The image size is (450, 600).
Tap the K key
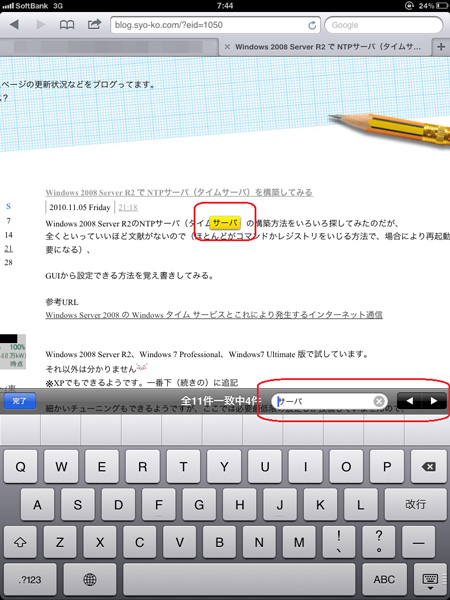(x=320, y=505)
